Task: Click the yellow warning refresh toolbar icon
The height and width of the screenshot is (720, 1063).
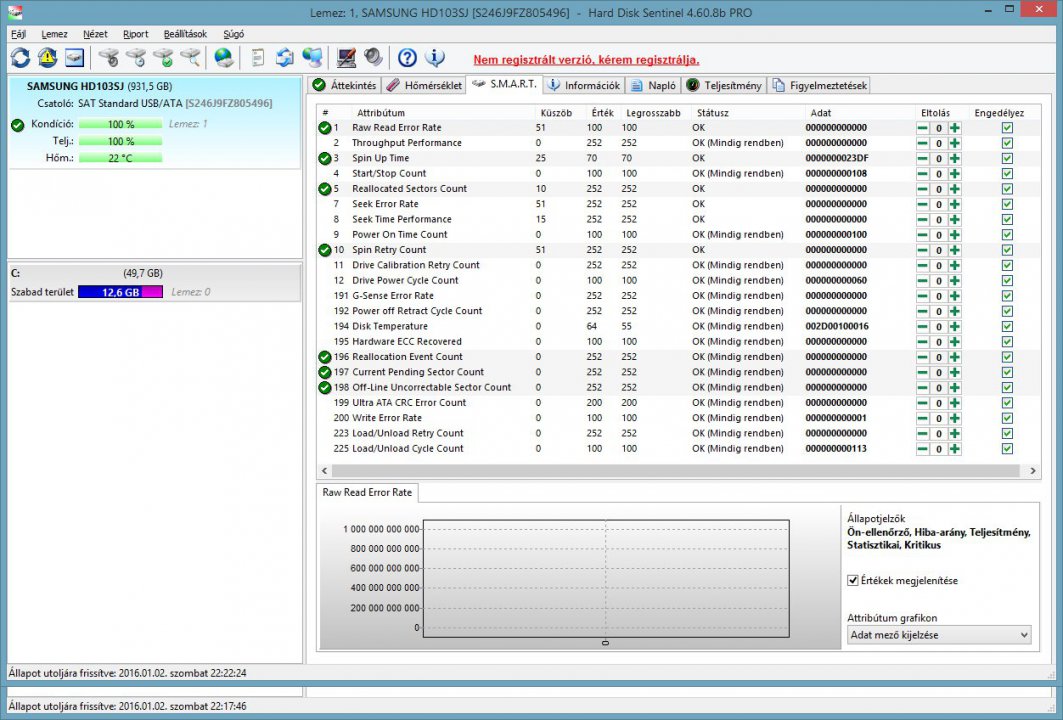Action: (47, 58)
